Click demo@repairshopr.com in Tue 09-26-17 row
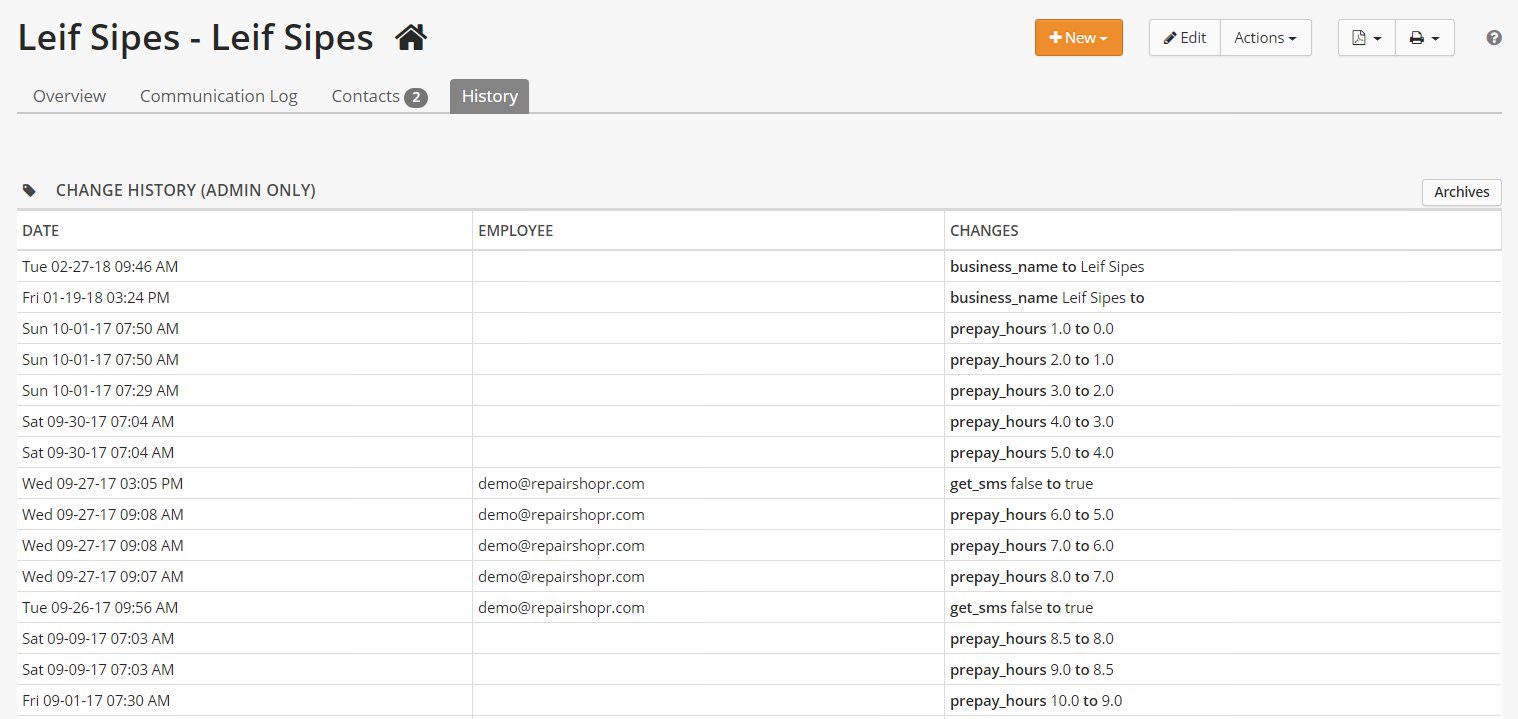Image resolution: width=1518 pixels, height=719 pixels. point(561,608)
